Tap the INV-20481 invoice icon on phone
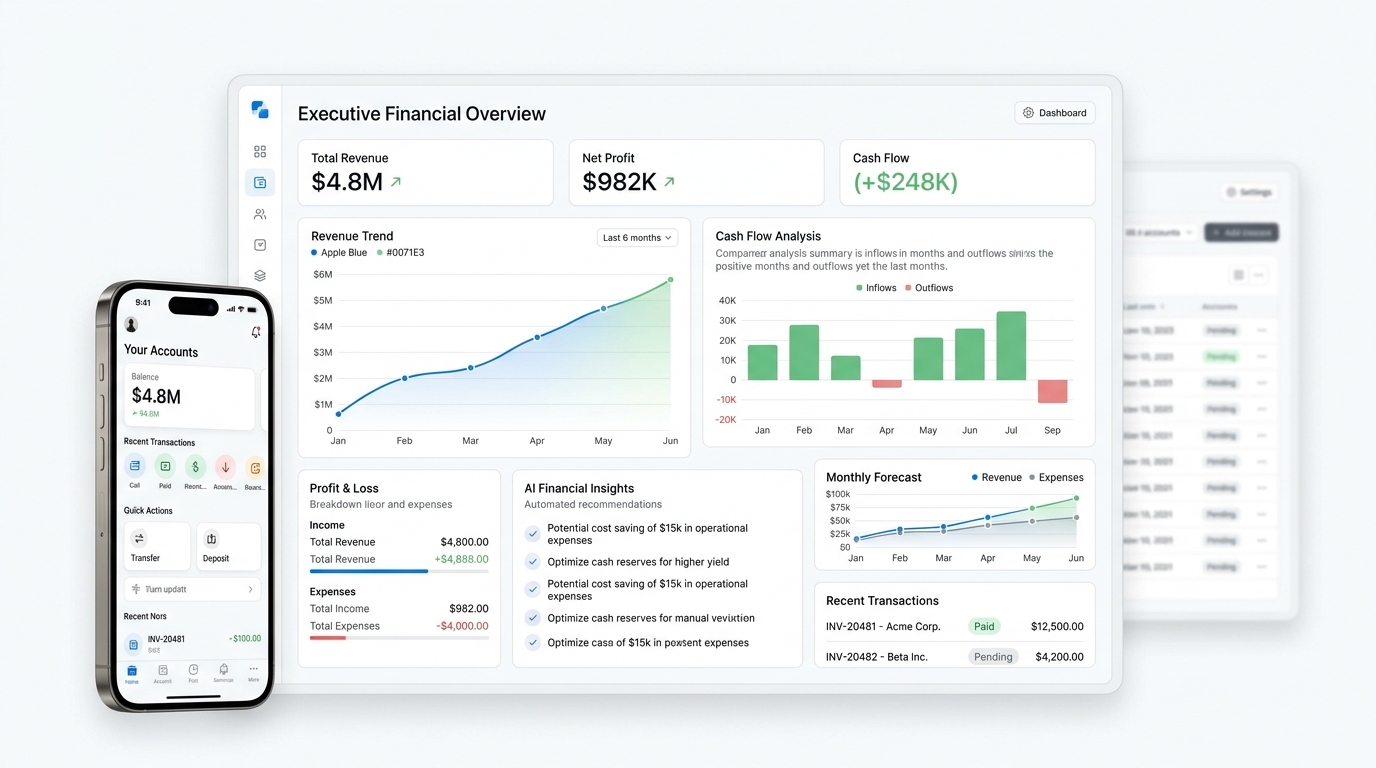 pos(133,645)
